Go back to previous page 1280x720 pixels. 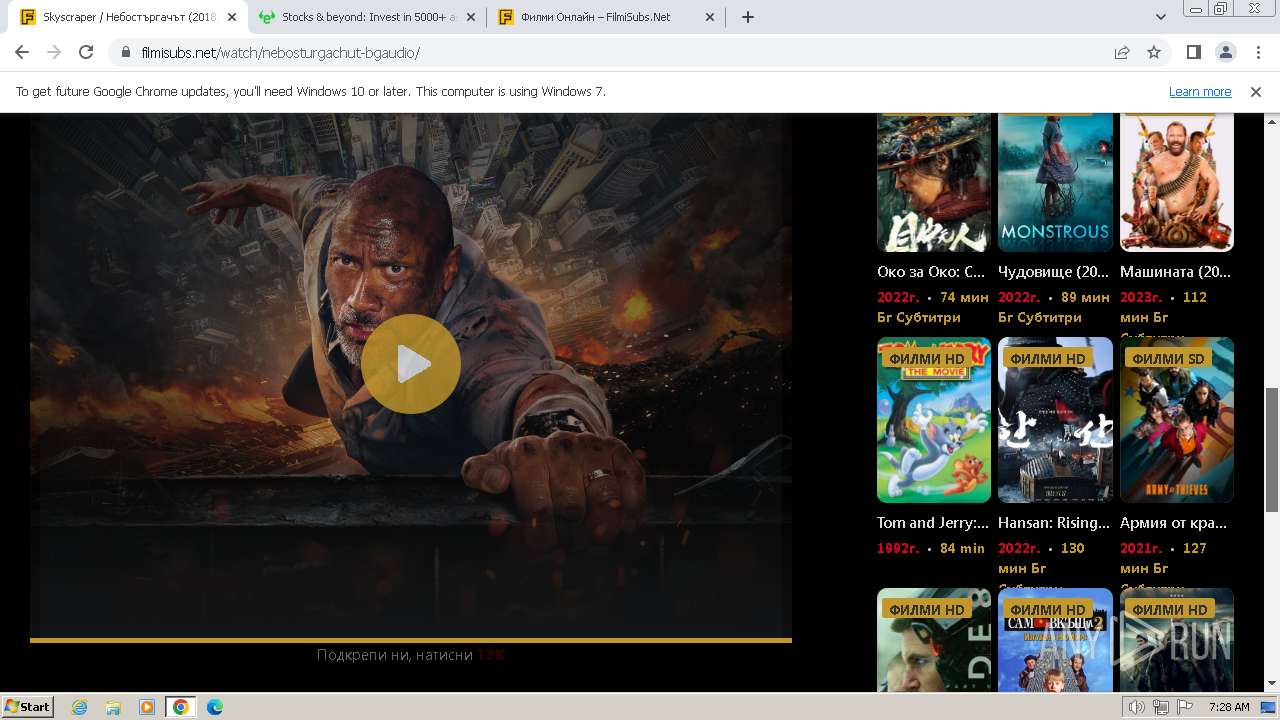[x=22, y=52]
